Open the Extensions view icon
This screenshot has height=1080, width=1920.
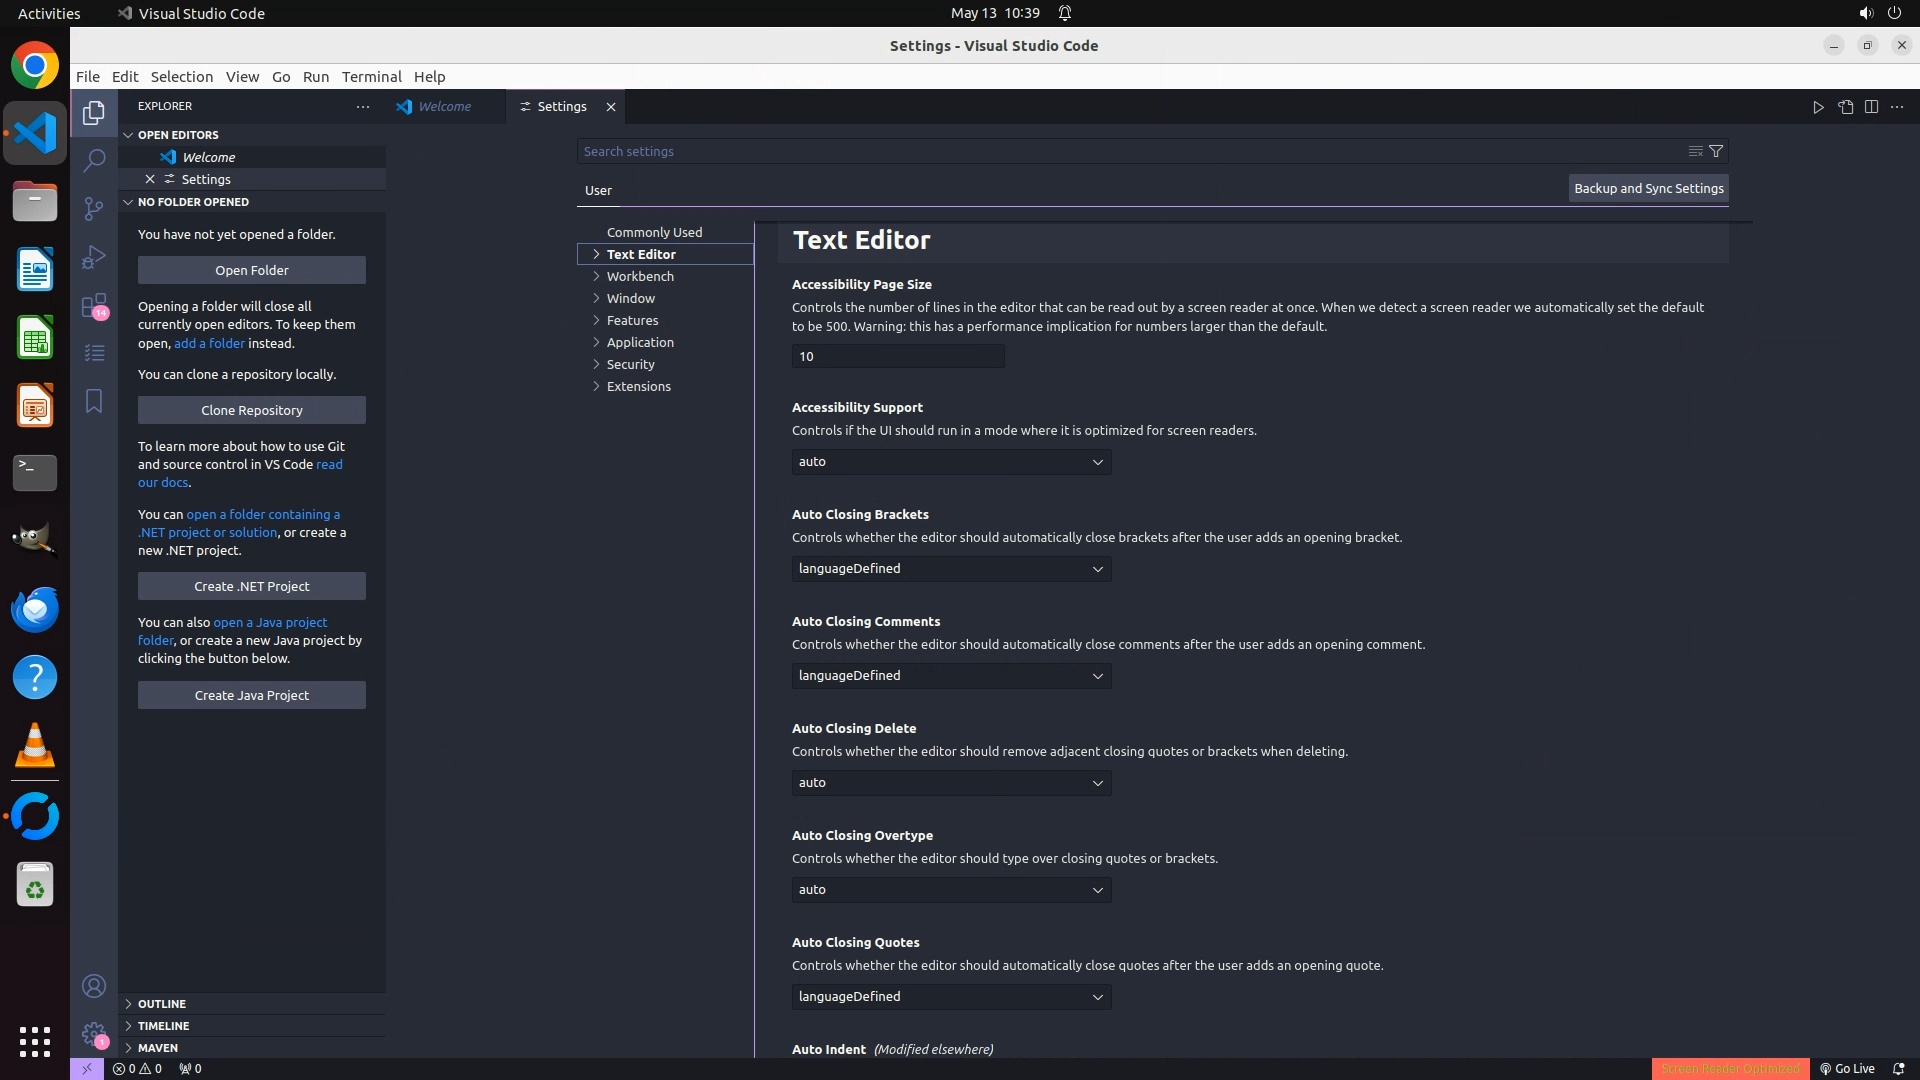click(94, 305)
